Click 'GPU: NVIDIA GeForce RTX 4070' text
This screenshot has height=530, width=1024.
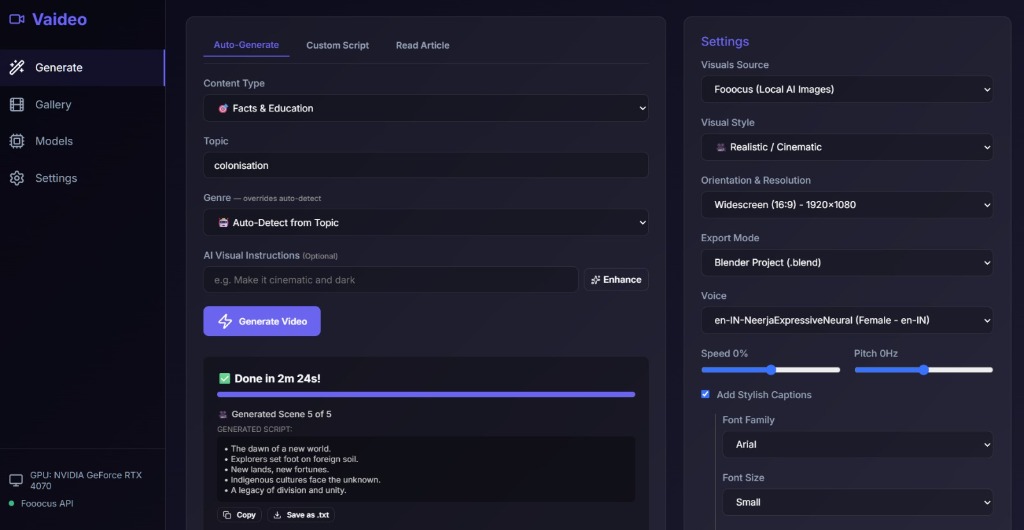pyautogui.click(x=86, y=480)
